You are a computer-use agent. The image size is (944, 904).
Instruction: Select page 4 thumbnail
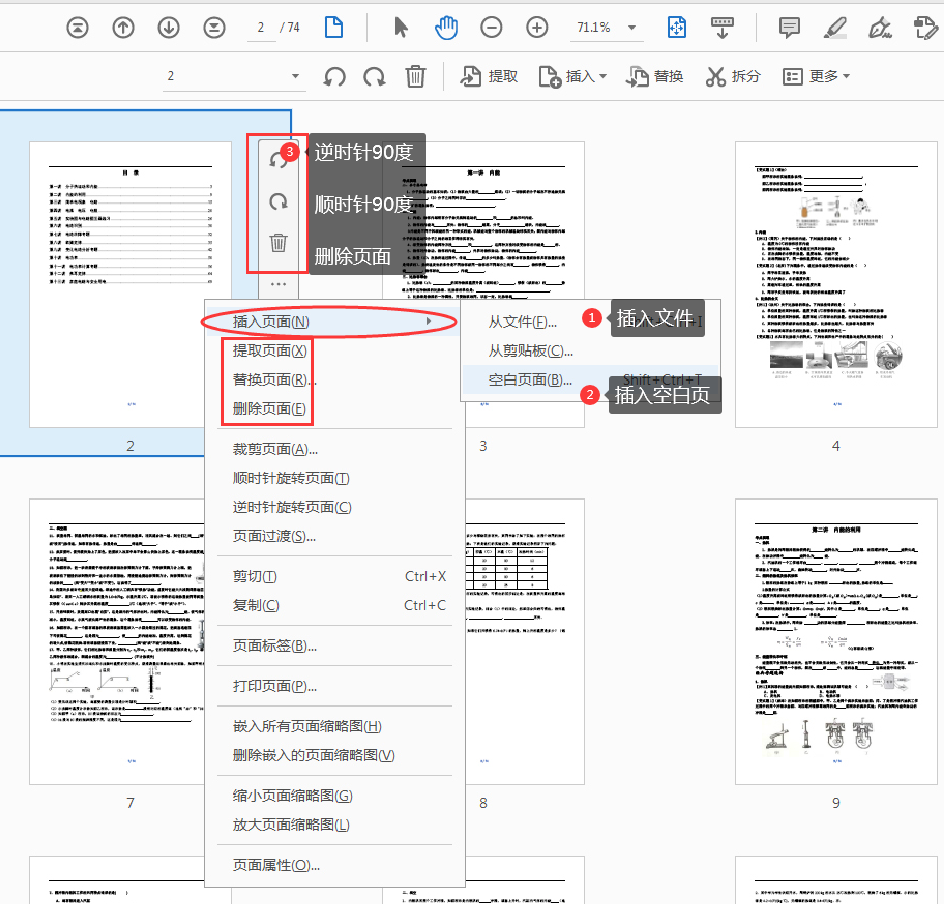836,284
